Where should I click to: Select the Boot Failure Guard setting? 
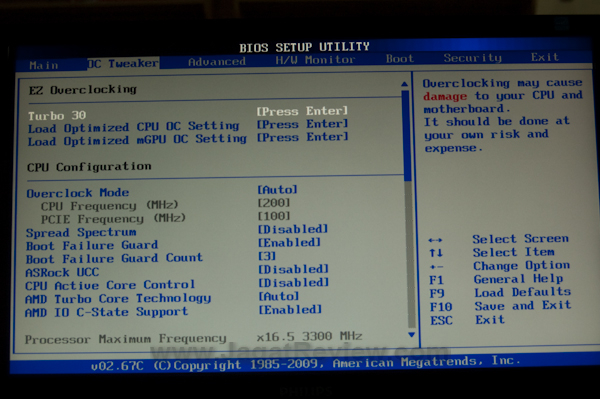click(x=92, y=245)
